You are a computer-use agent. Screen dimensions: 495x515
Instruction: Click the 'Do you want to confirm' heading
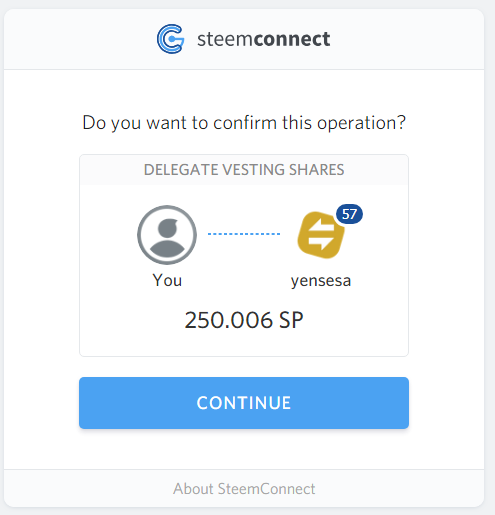[x=244, y=123]
